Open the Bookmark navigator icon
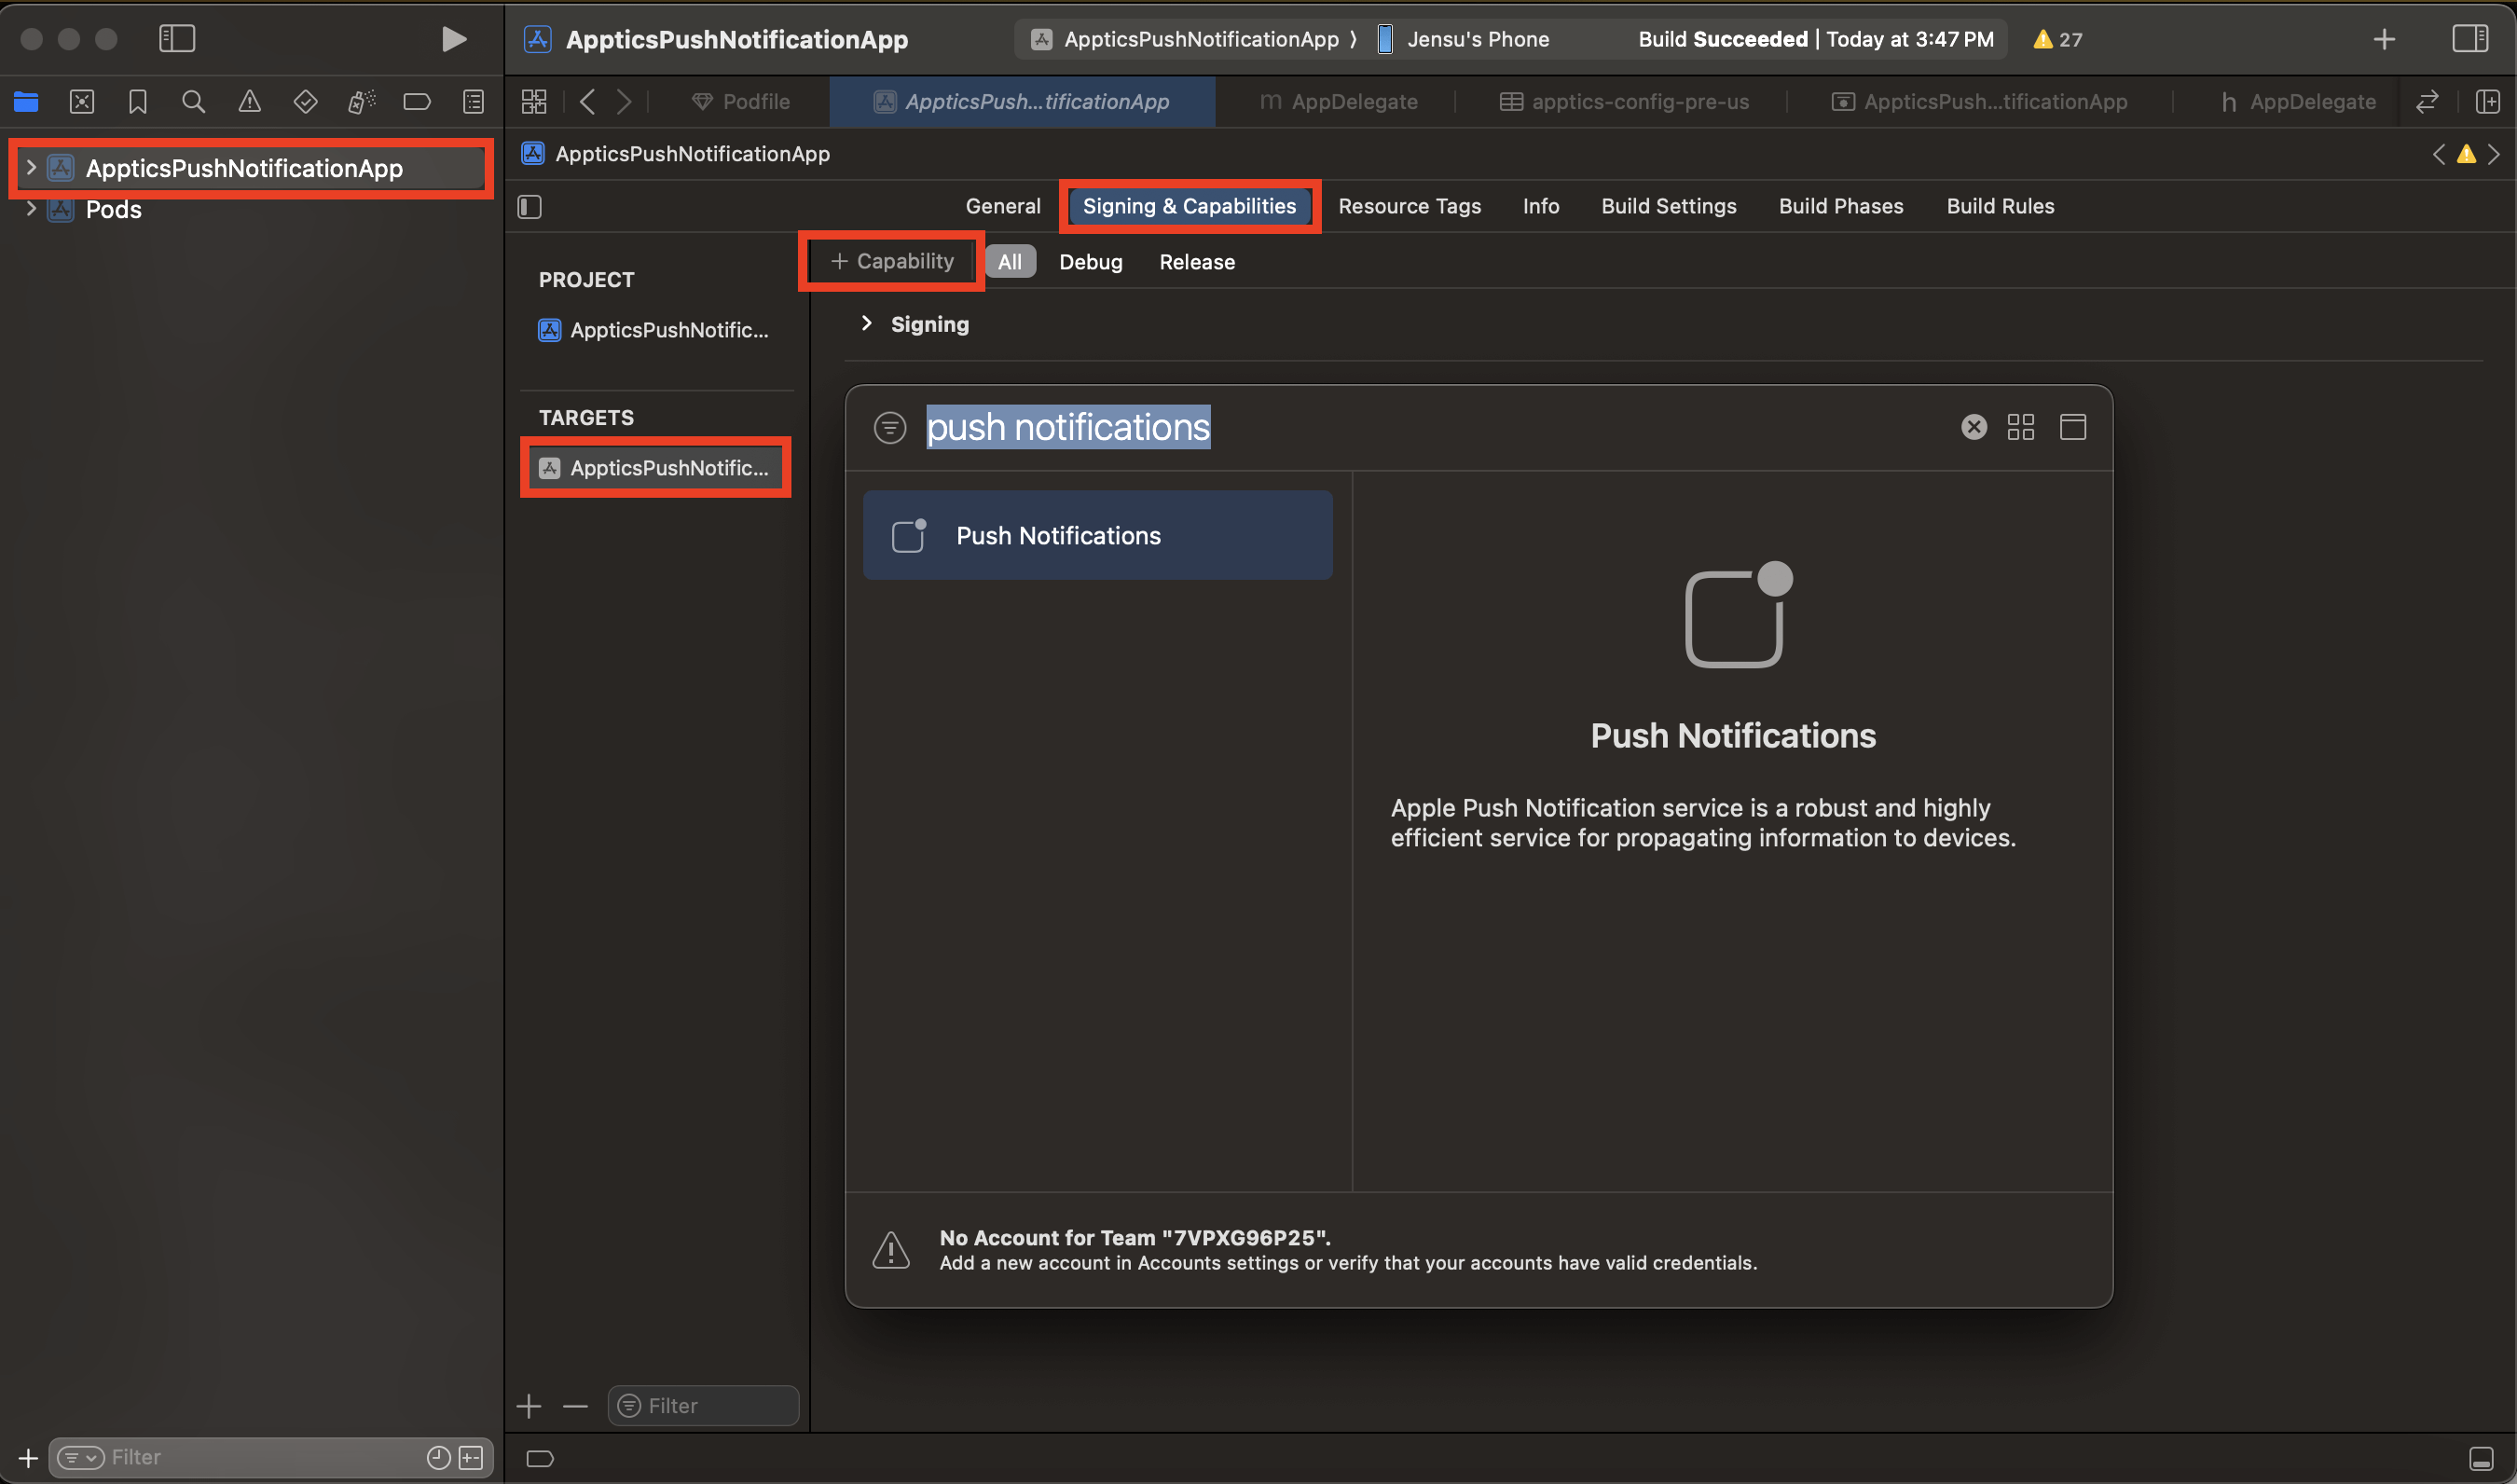This screenshot has height=1484, width=2517. click(x=138, y=101)
